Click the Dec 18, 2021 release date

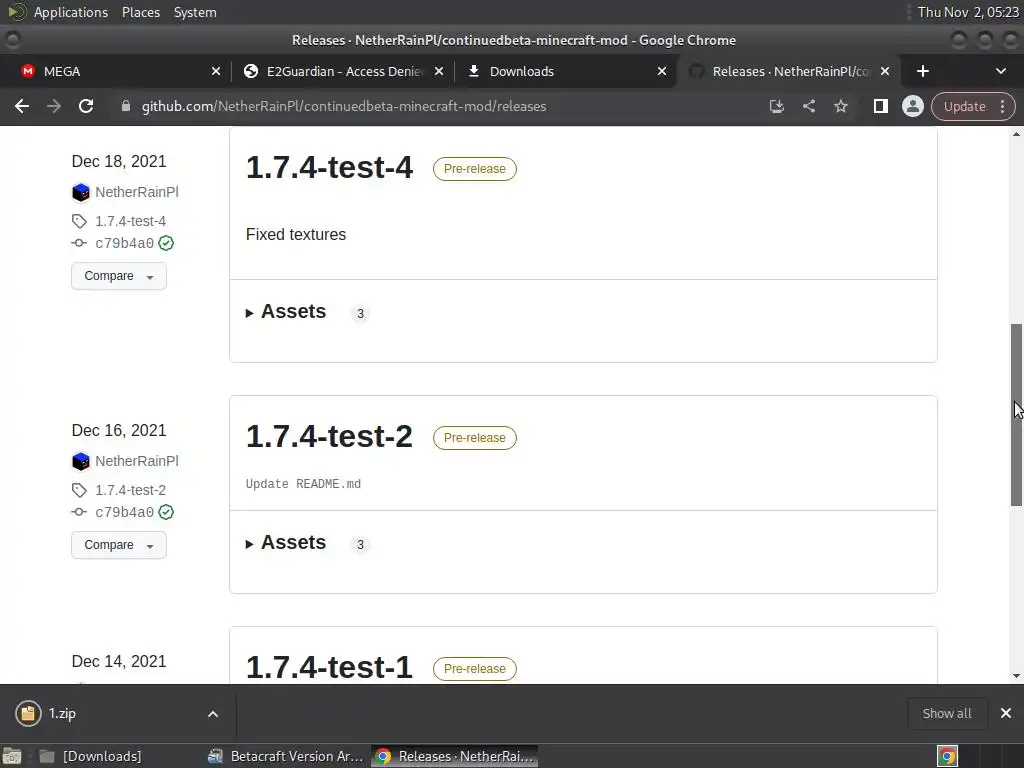119,161
